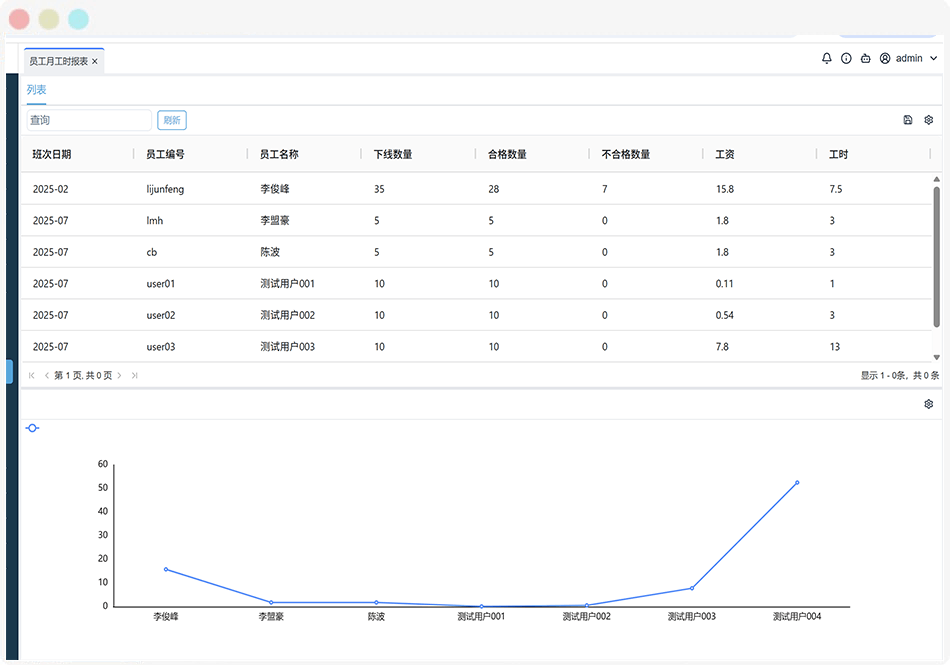Click the table vertical scrollbar thumb
Screen dimensions: 950x665
pos(937,257)
